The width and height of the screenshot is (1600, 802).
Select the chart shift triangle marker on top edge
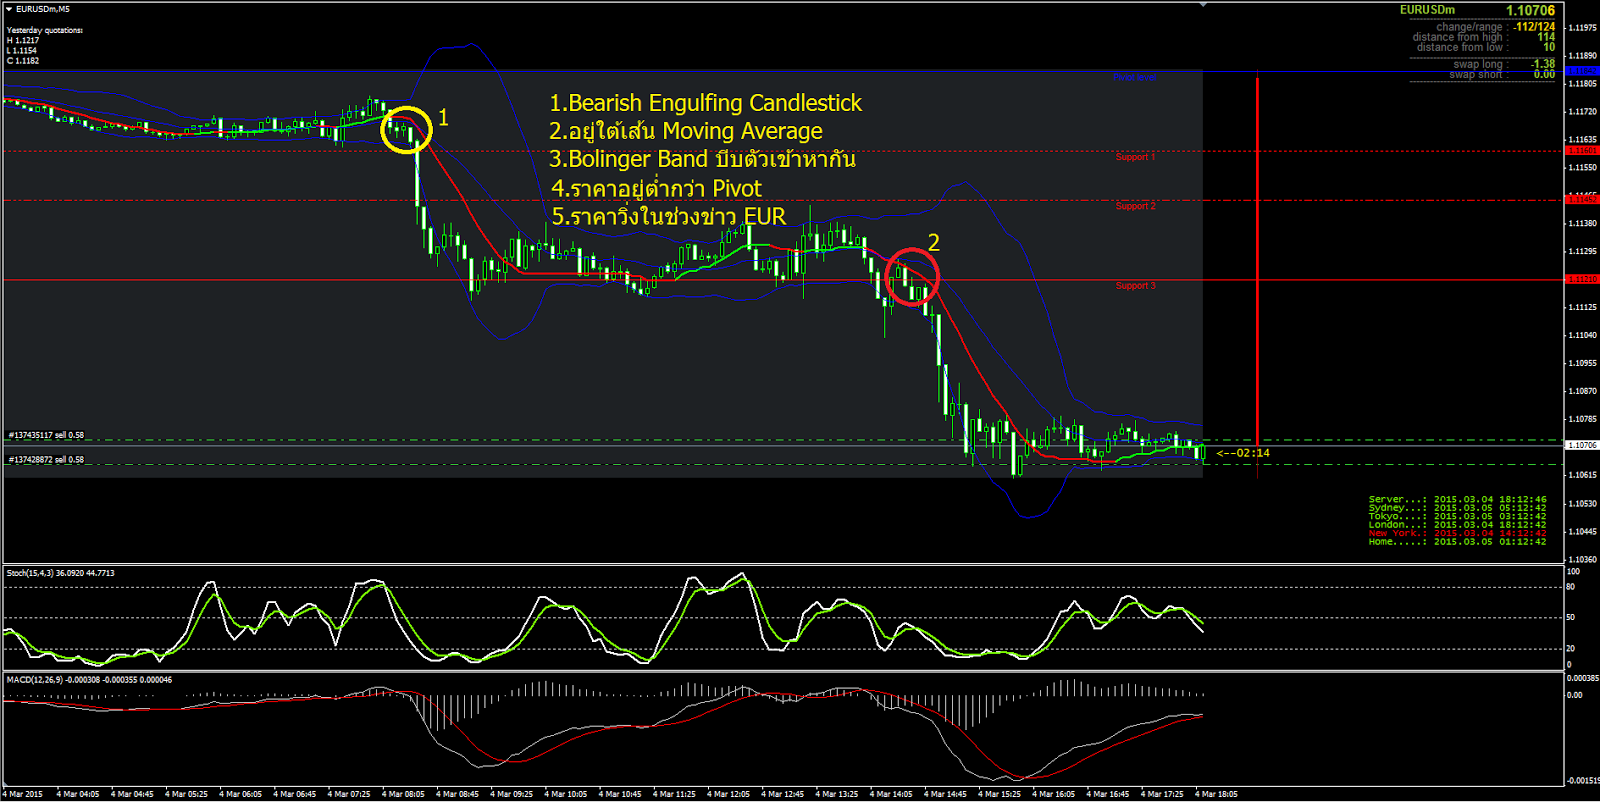point(1203,4)
